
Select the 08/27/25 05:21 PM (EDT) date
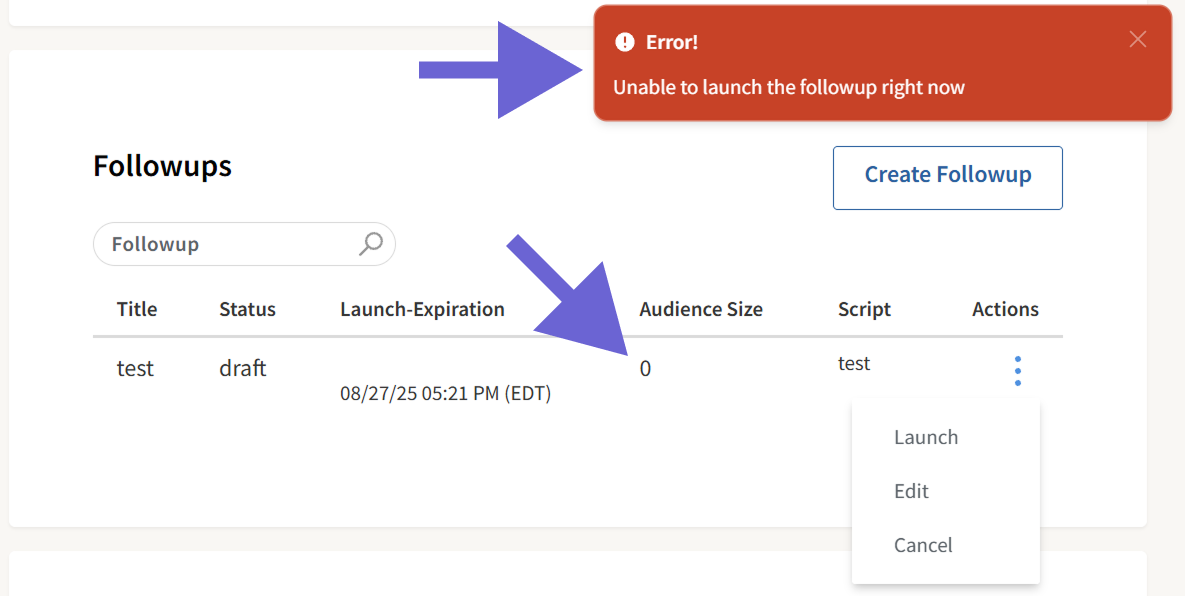tap(446, 394)
